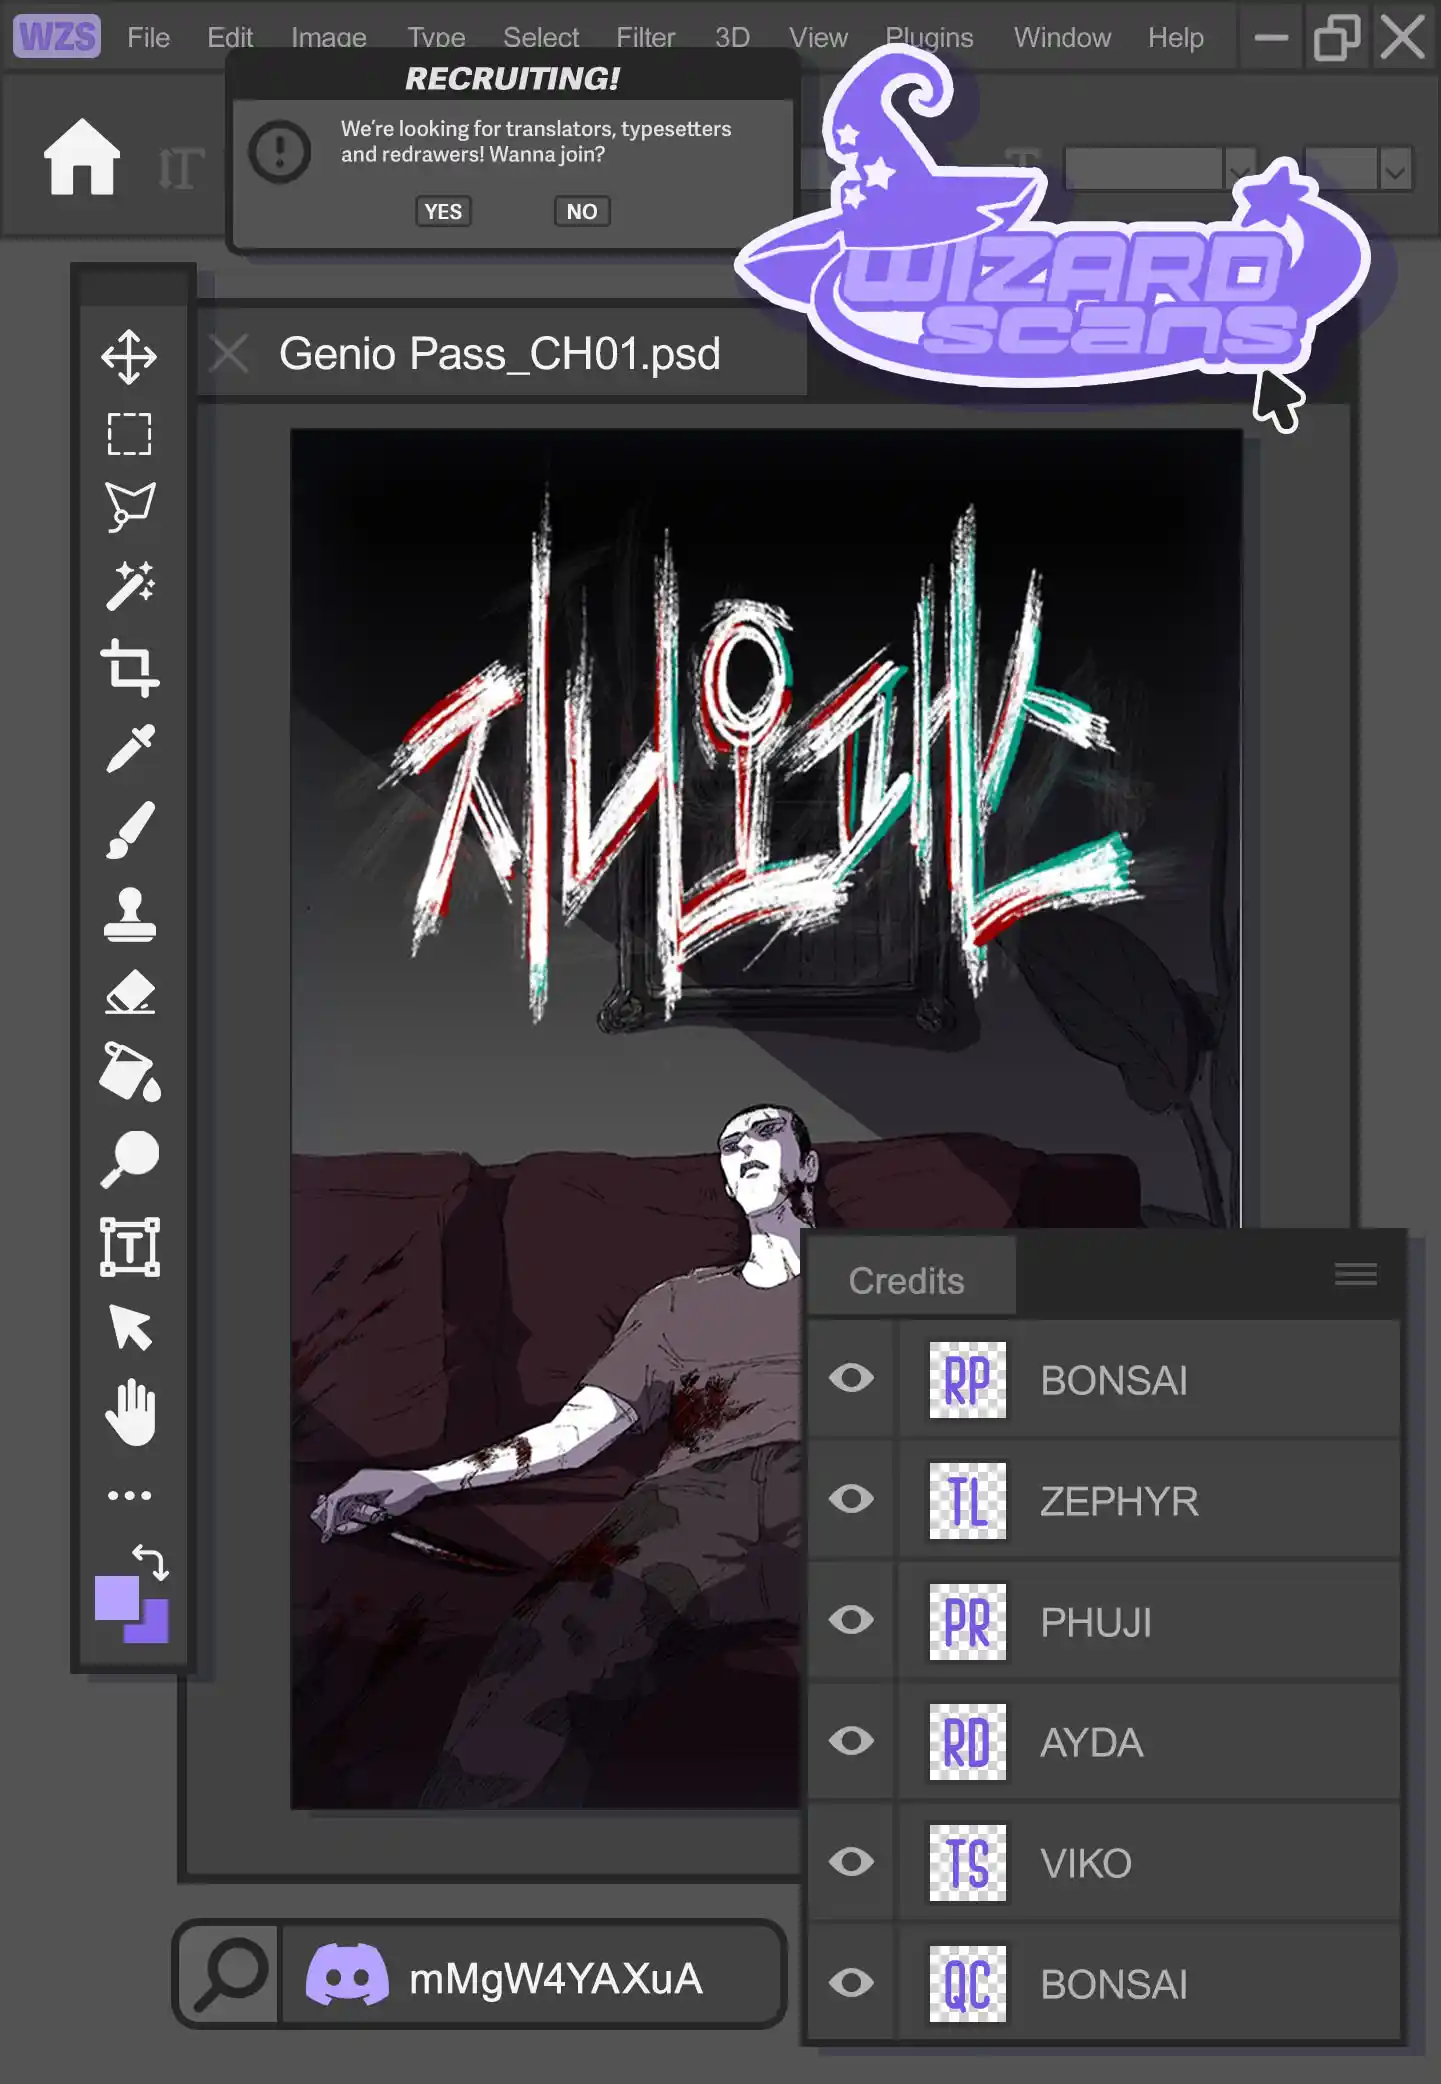Select the Genio Pass_CH01.psd document tab
The width and height of the screenshot is (1441, 2084).
(x=500, y=354)
